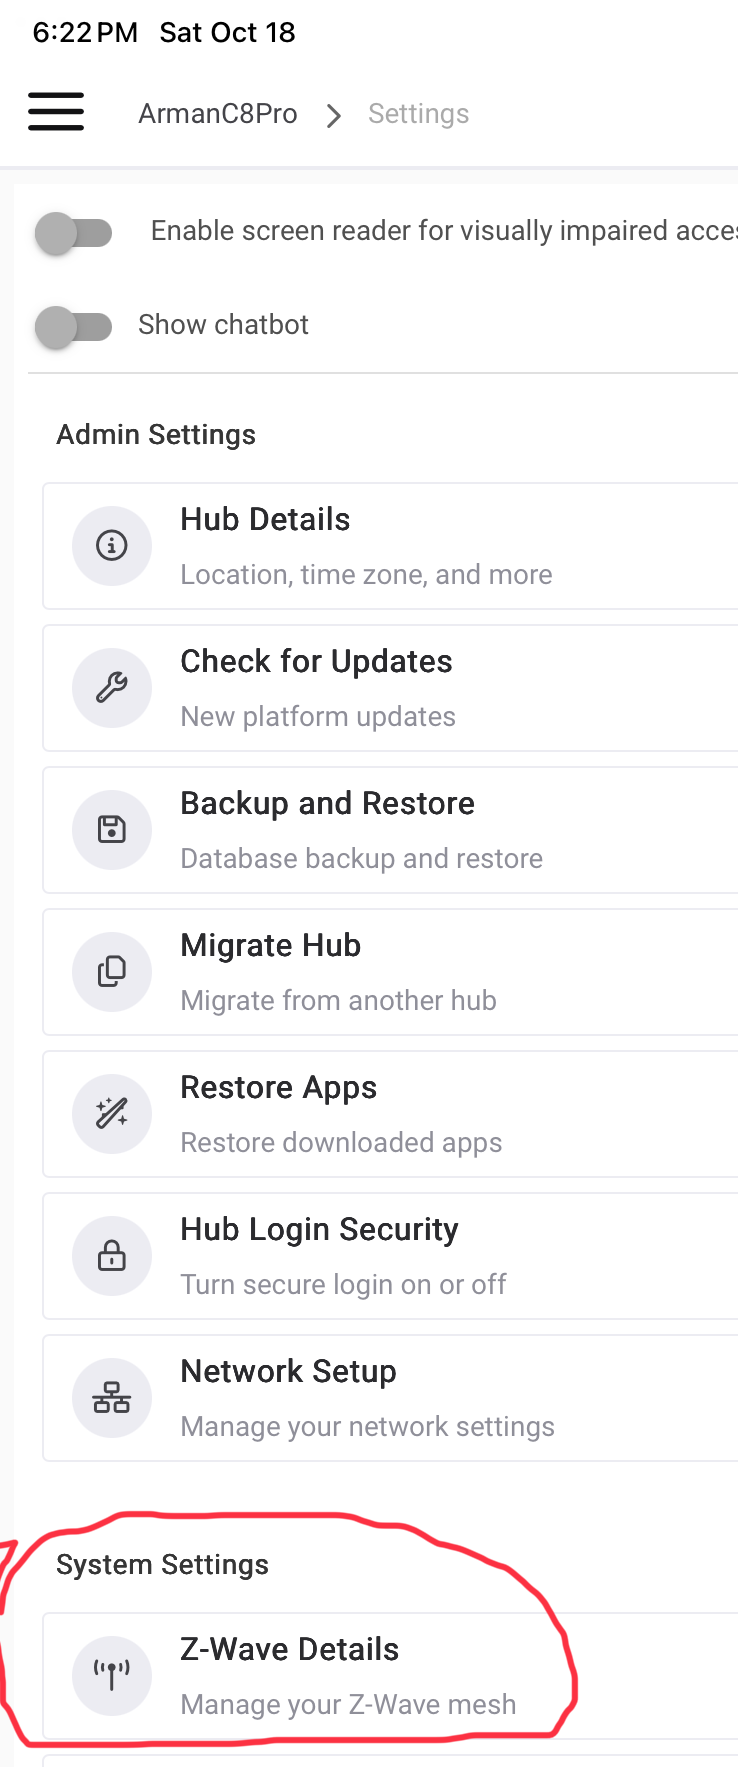
Task: Open Backup and Restore title
Action: point(327,804)
